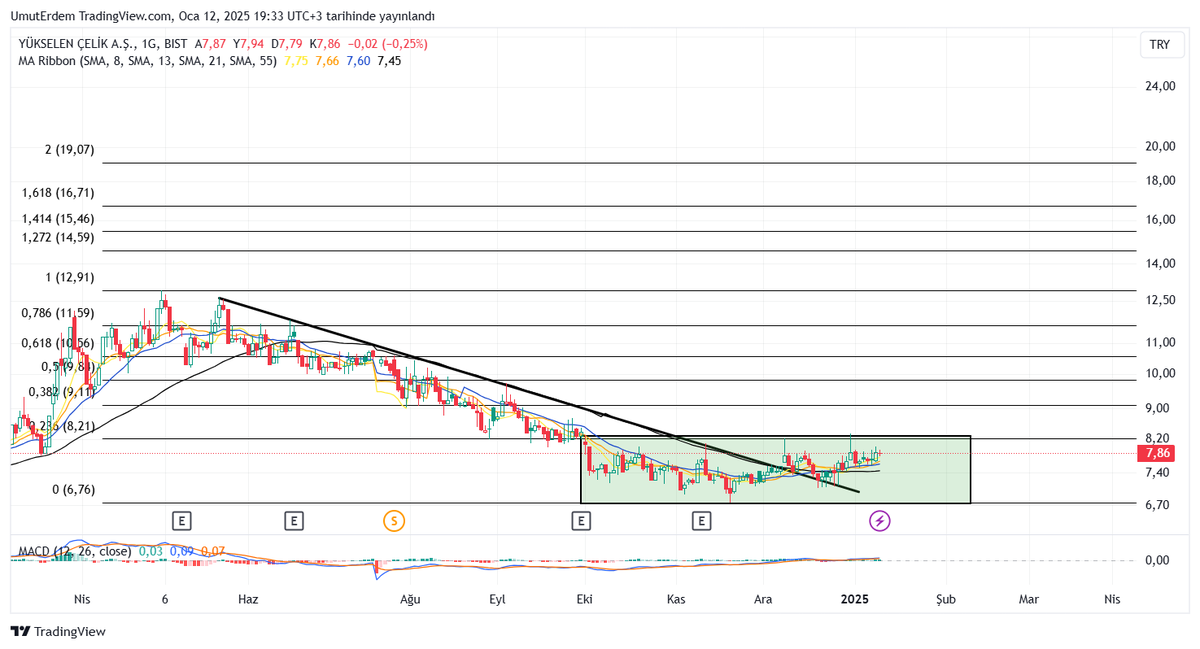Click the 7,45 MA Ribbon value
The height and width of the screenshot is (649, 1200).
tap(389, 61)
